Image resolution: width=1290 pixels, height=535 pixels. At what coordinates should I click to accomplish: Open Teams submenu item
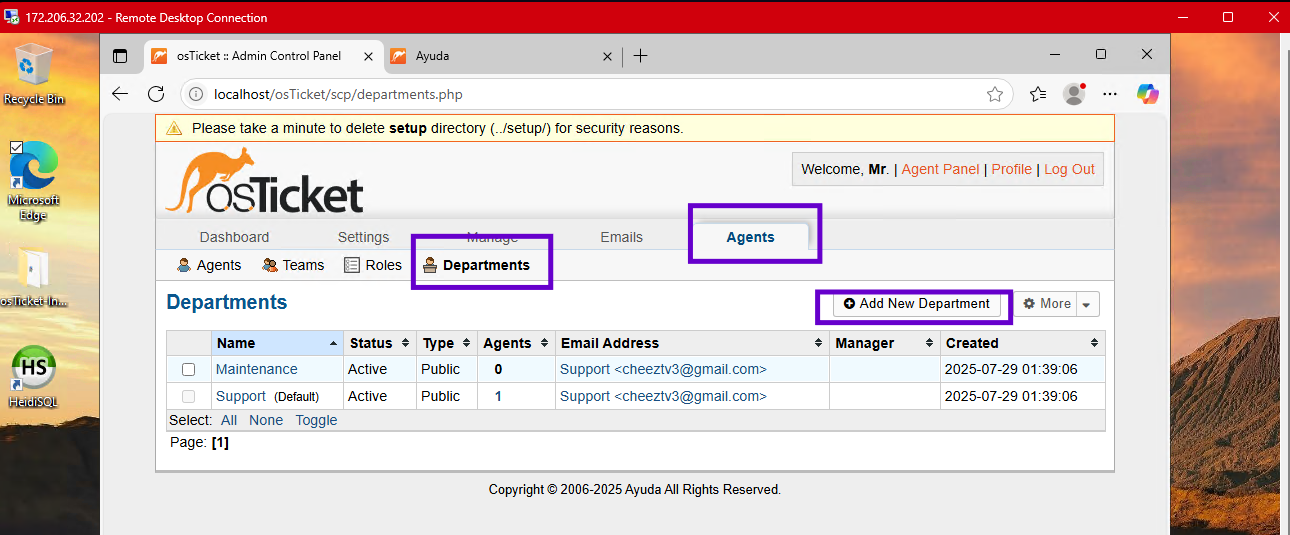click(293, 265)
